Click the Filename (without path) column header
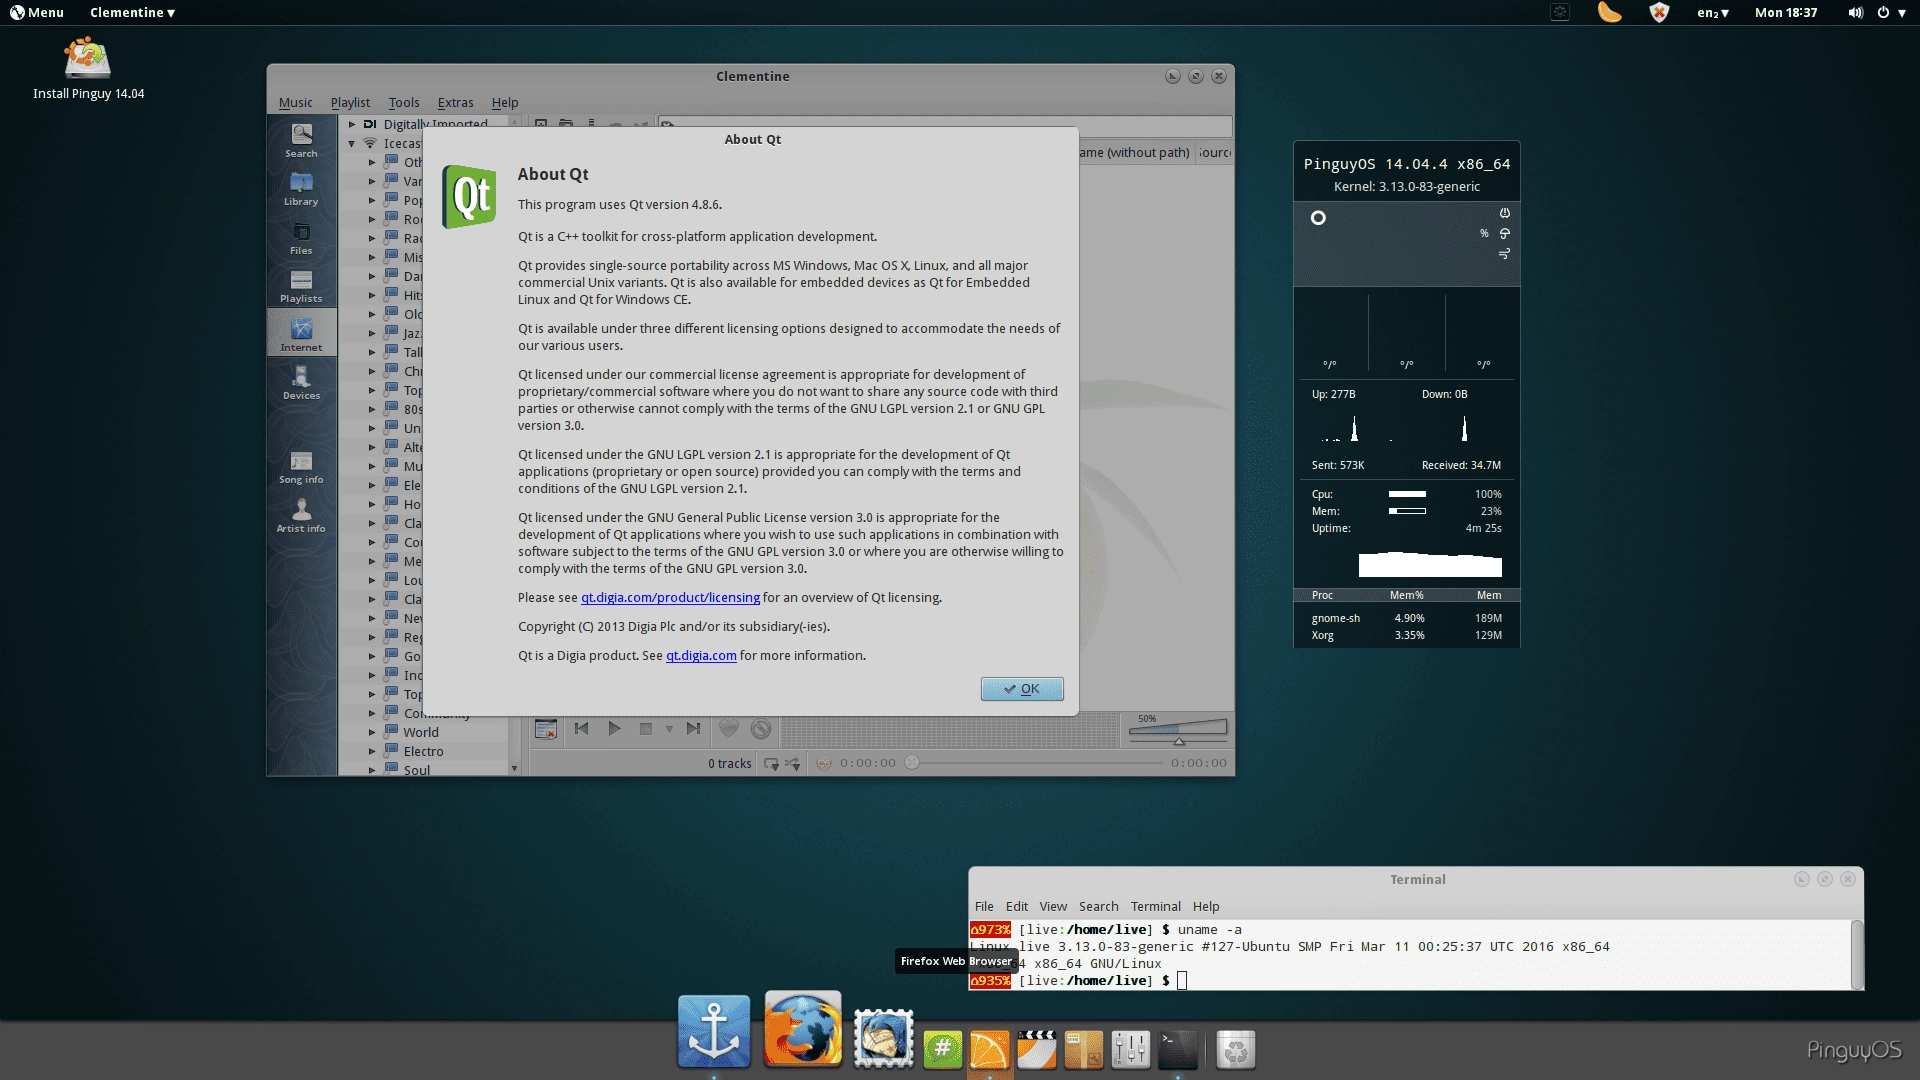The width and height of the screenshot is (1920, 1080). (1136, 152)
